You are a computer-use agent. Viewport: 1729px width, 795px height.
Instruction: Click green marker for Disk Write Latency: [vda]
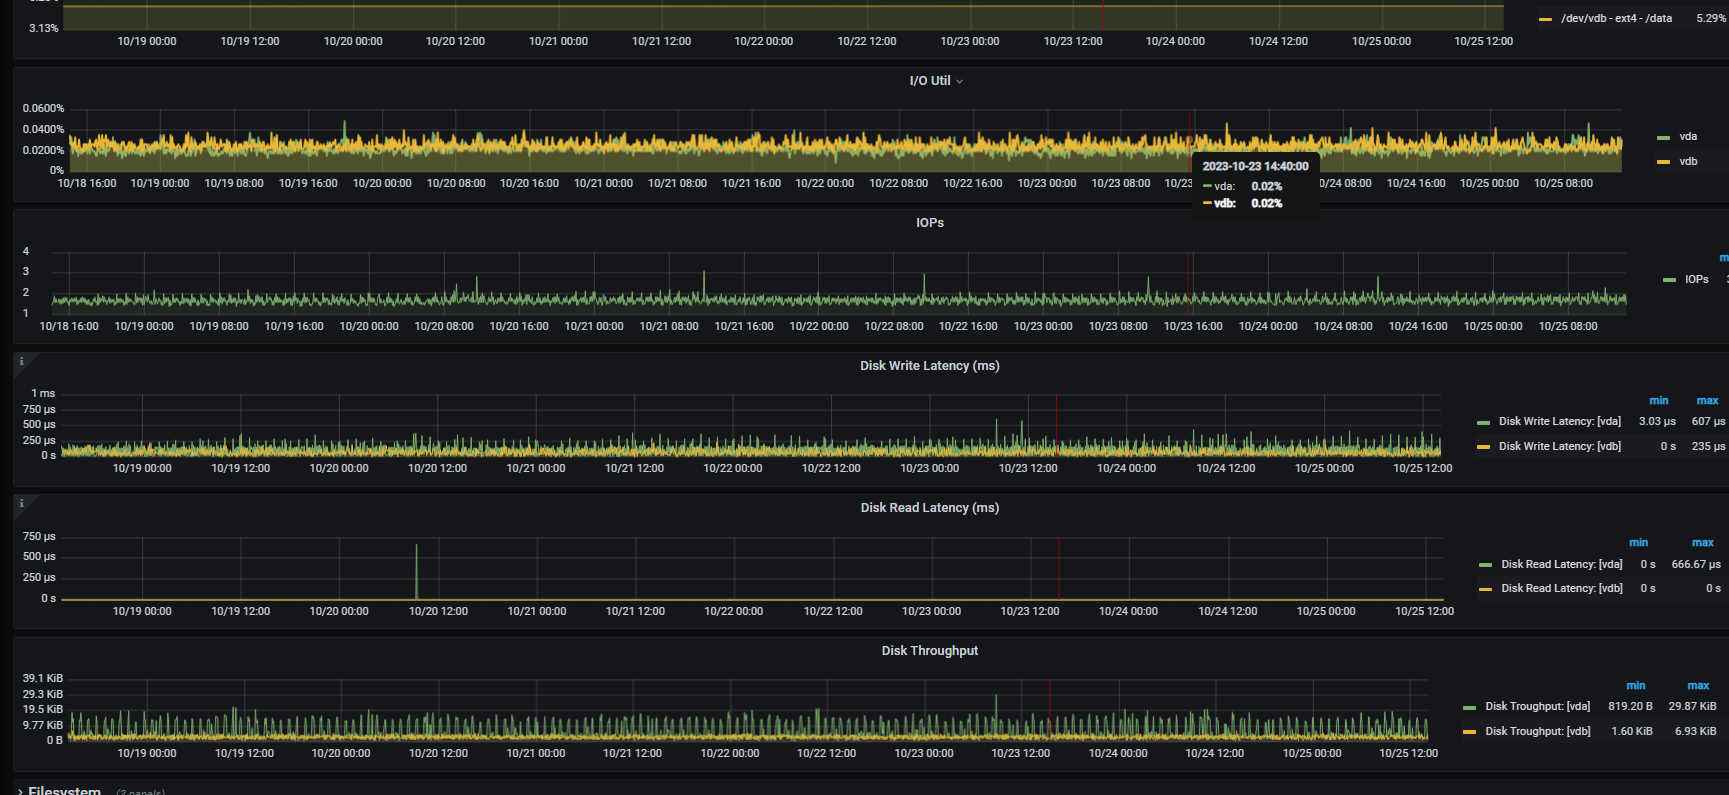[1483, 422]
